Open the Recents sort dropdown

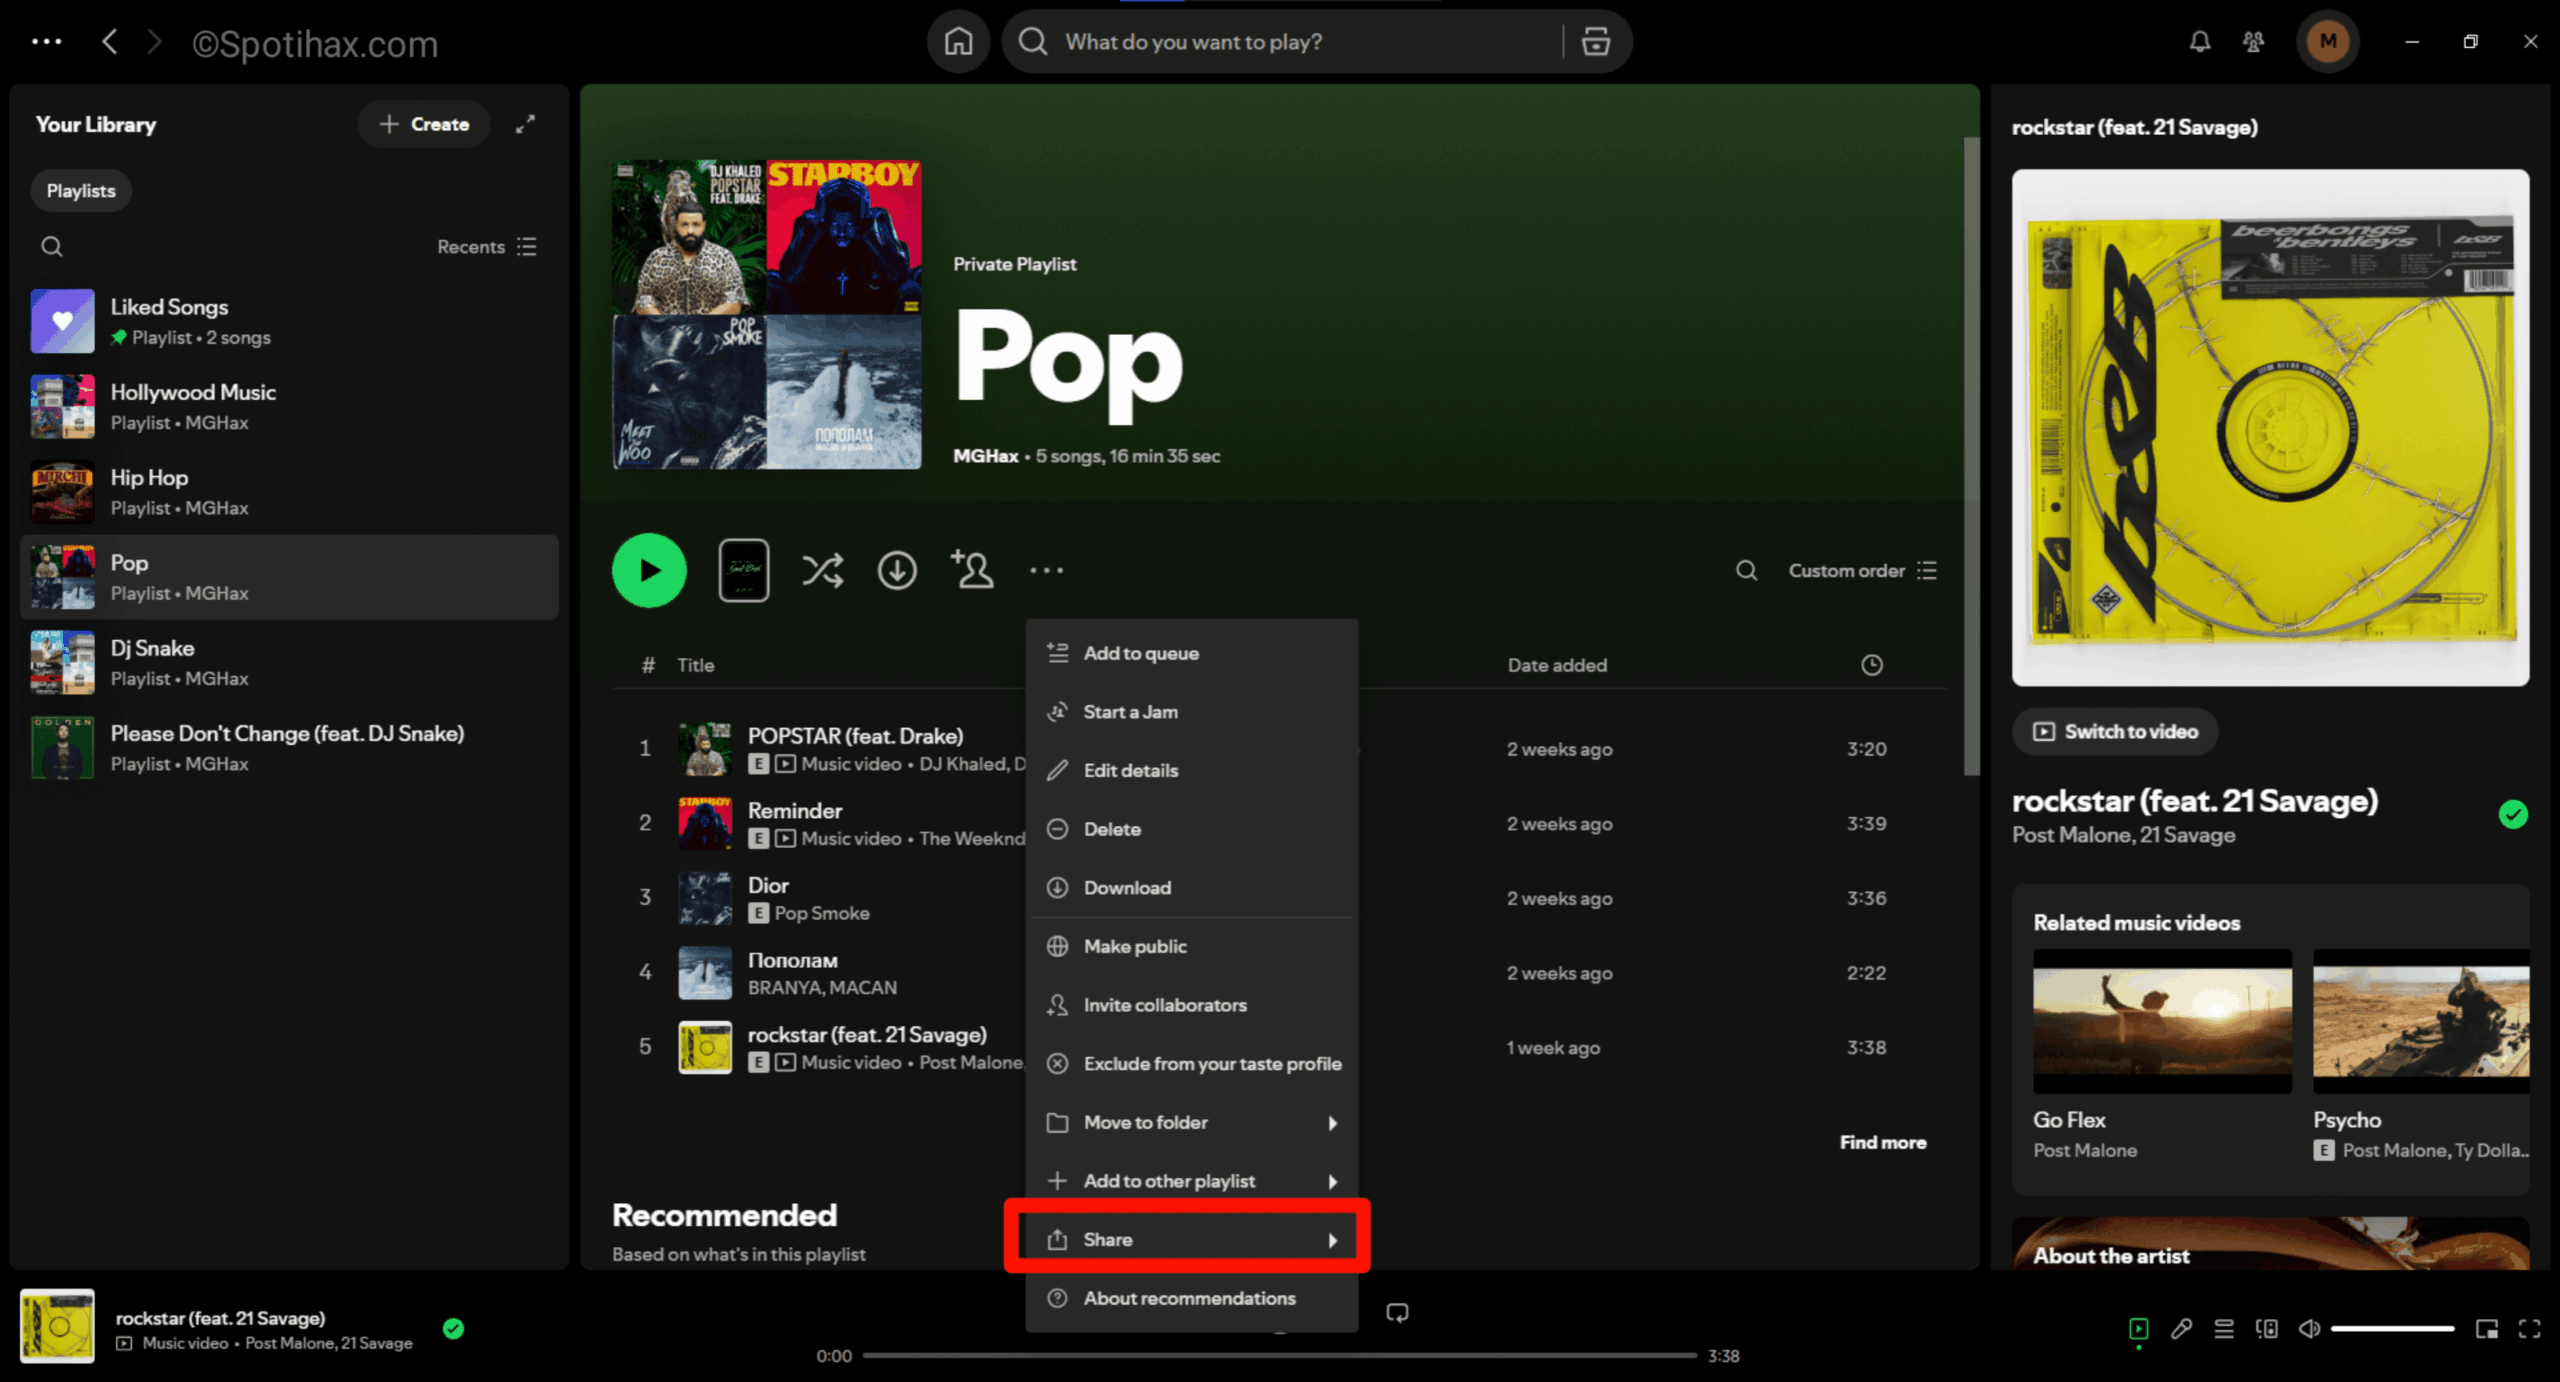coord(487,247)
